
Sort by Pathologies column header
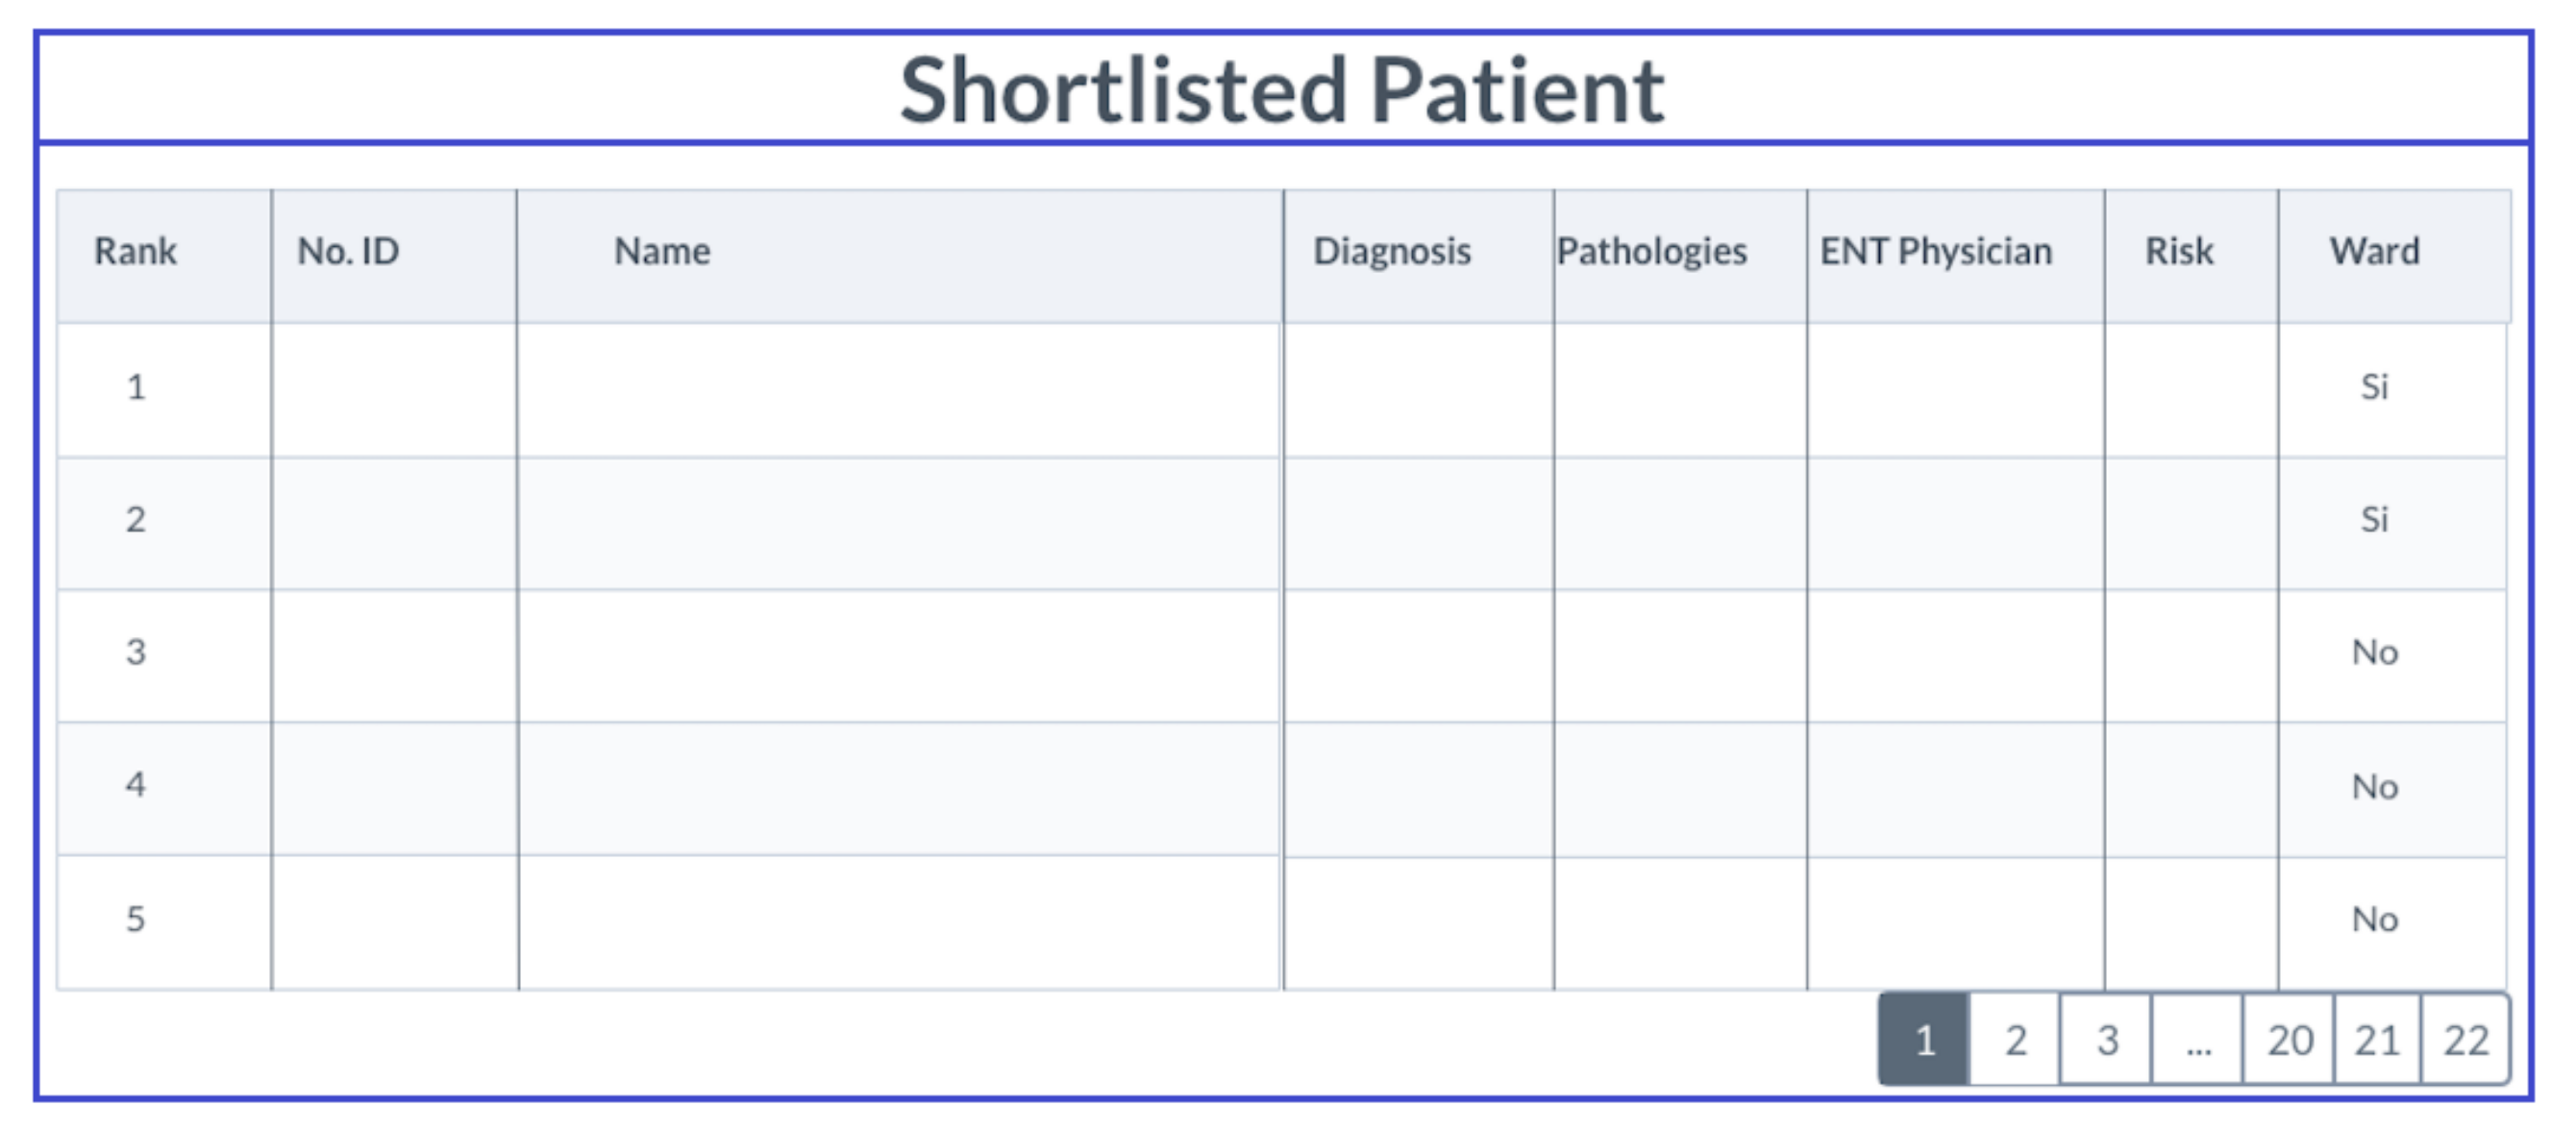point(1652,251)
